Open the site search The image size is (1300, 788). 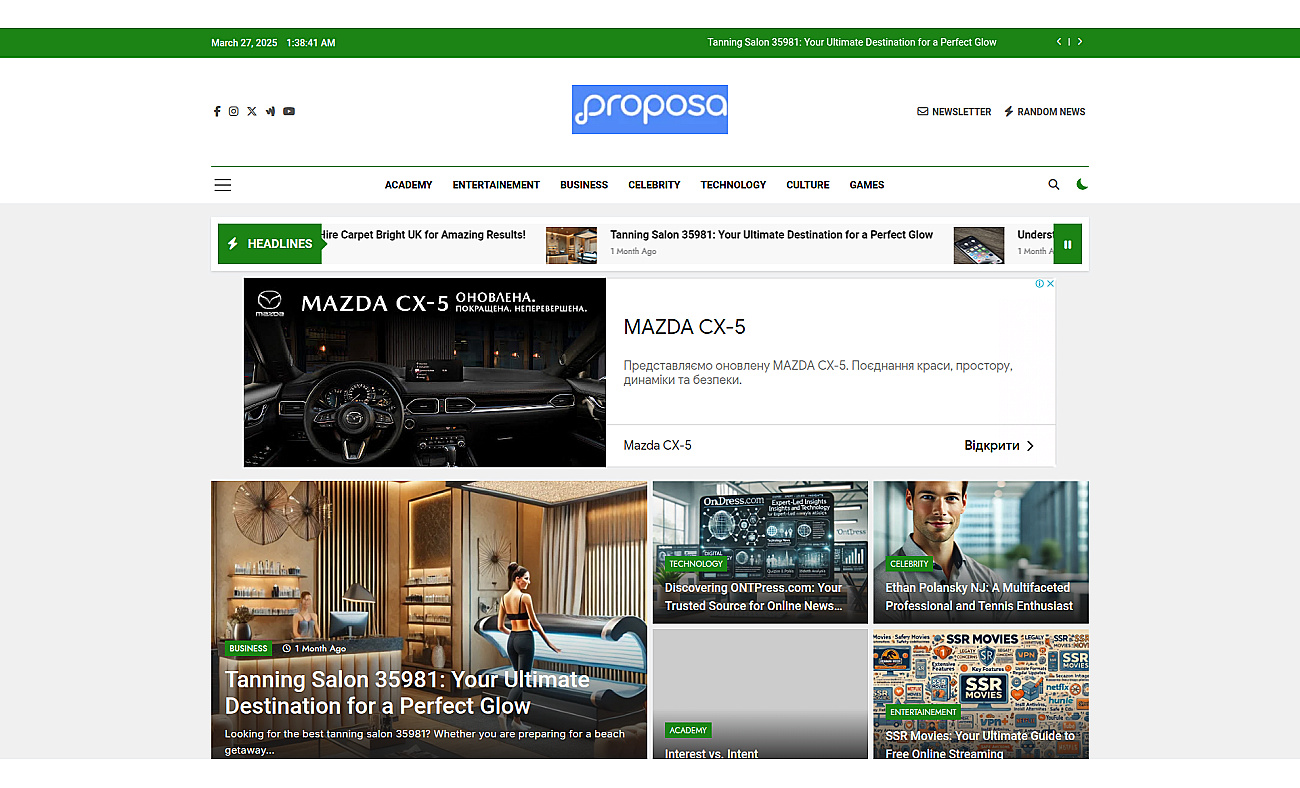pos(1053,185)
